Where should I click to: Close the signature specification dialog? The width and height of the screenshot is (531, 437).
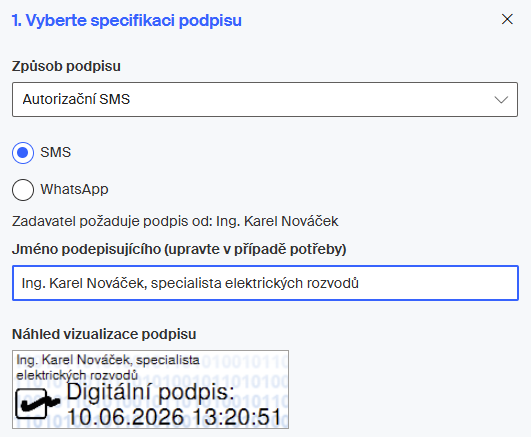pyautogui.click(x=507, y=19)
